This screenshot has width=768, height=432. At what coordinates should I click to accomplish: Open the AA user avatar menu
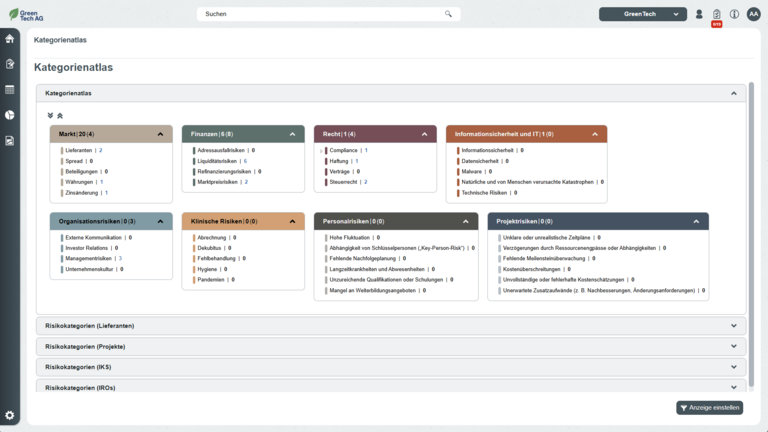[753, 14]
